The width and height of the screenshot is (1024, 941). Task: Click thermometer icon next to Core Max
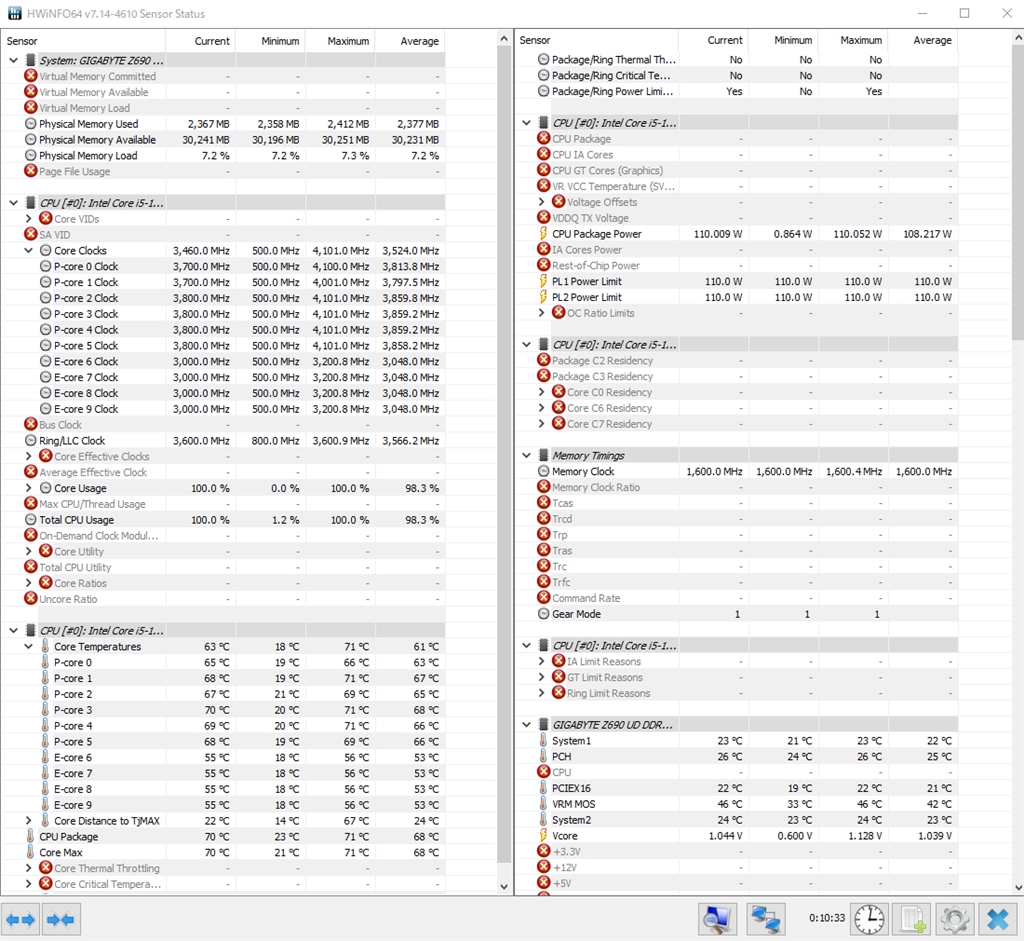31,852
